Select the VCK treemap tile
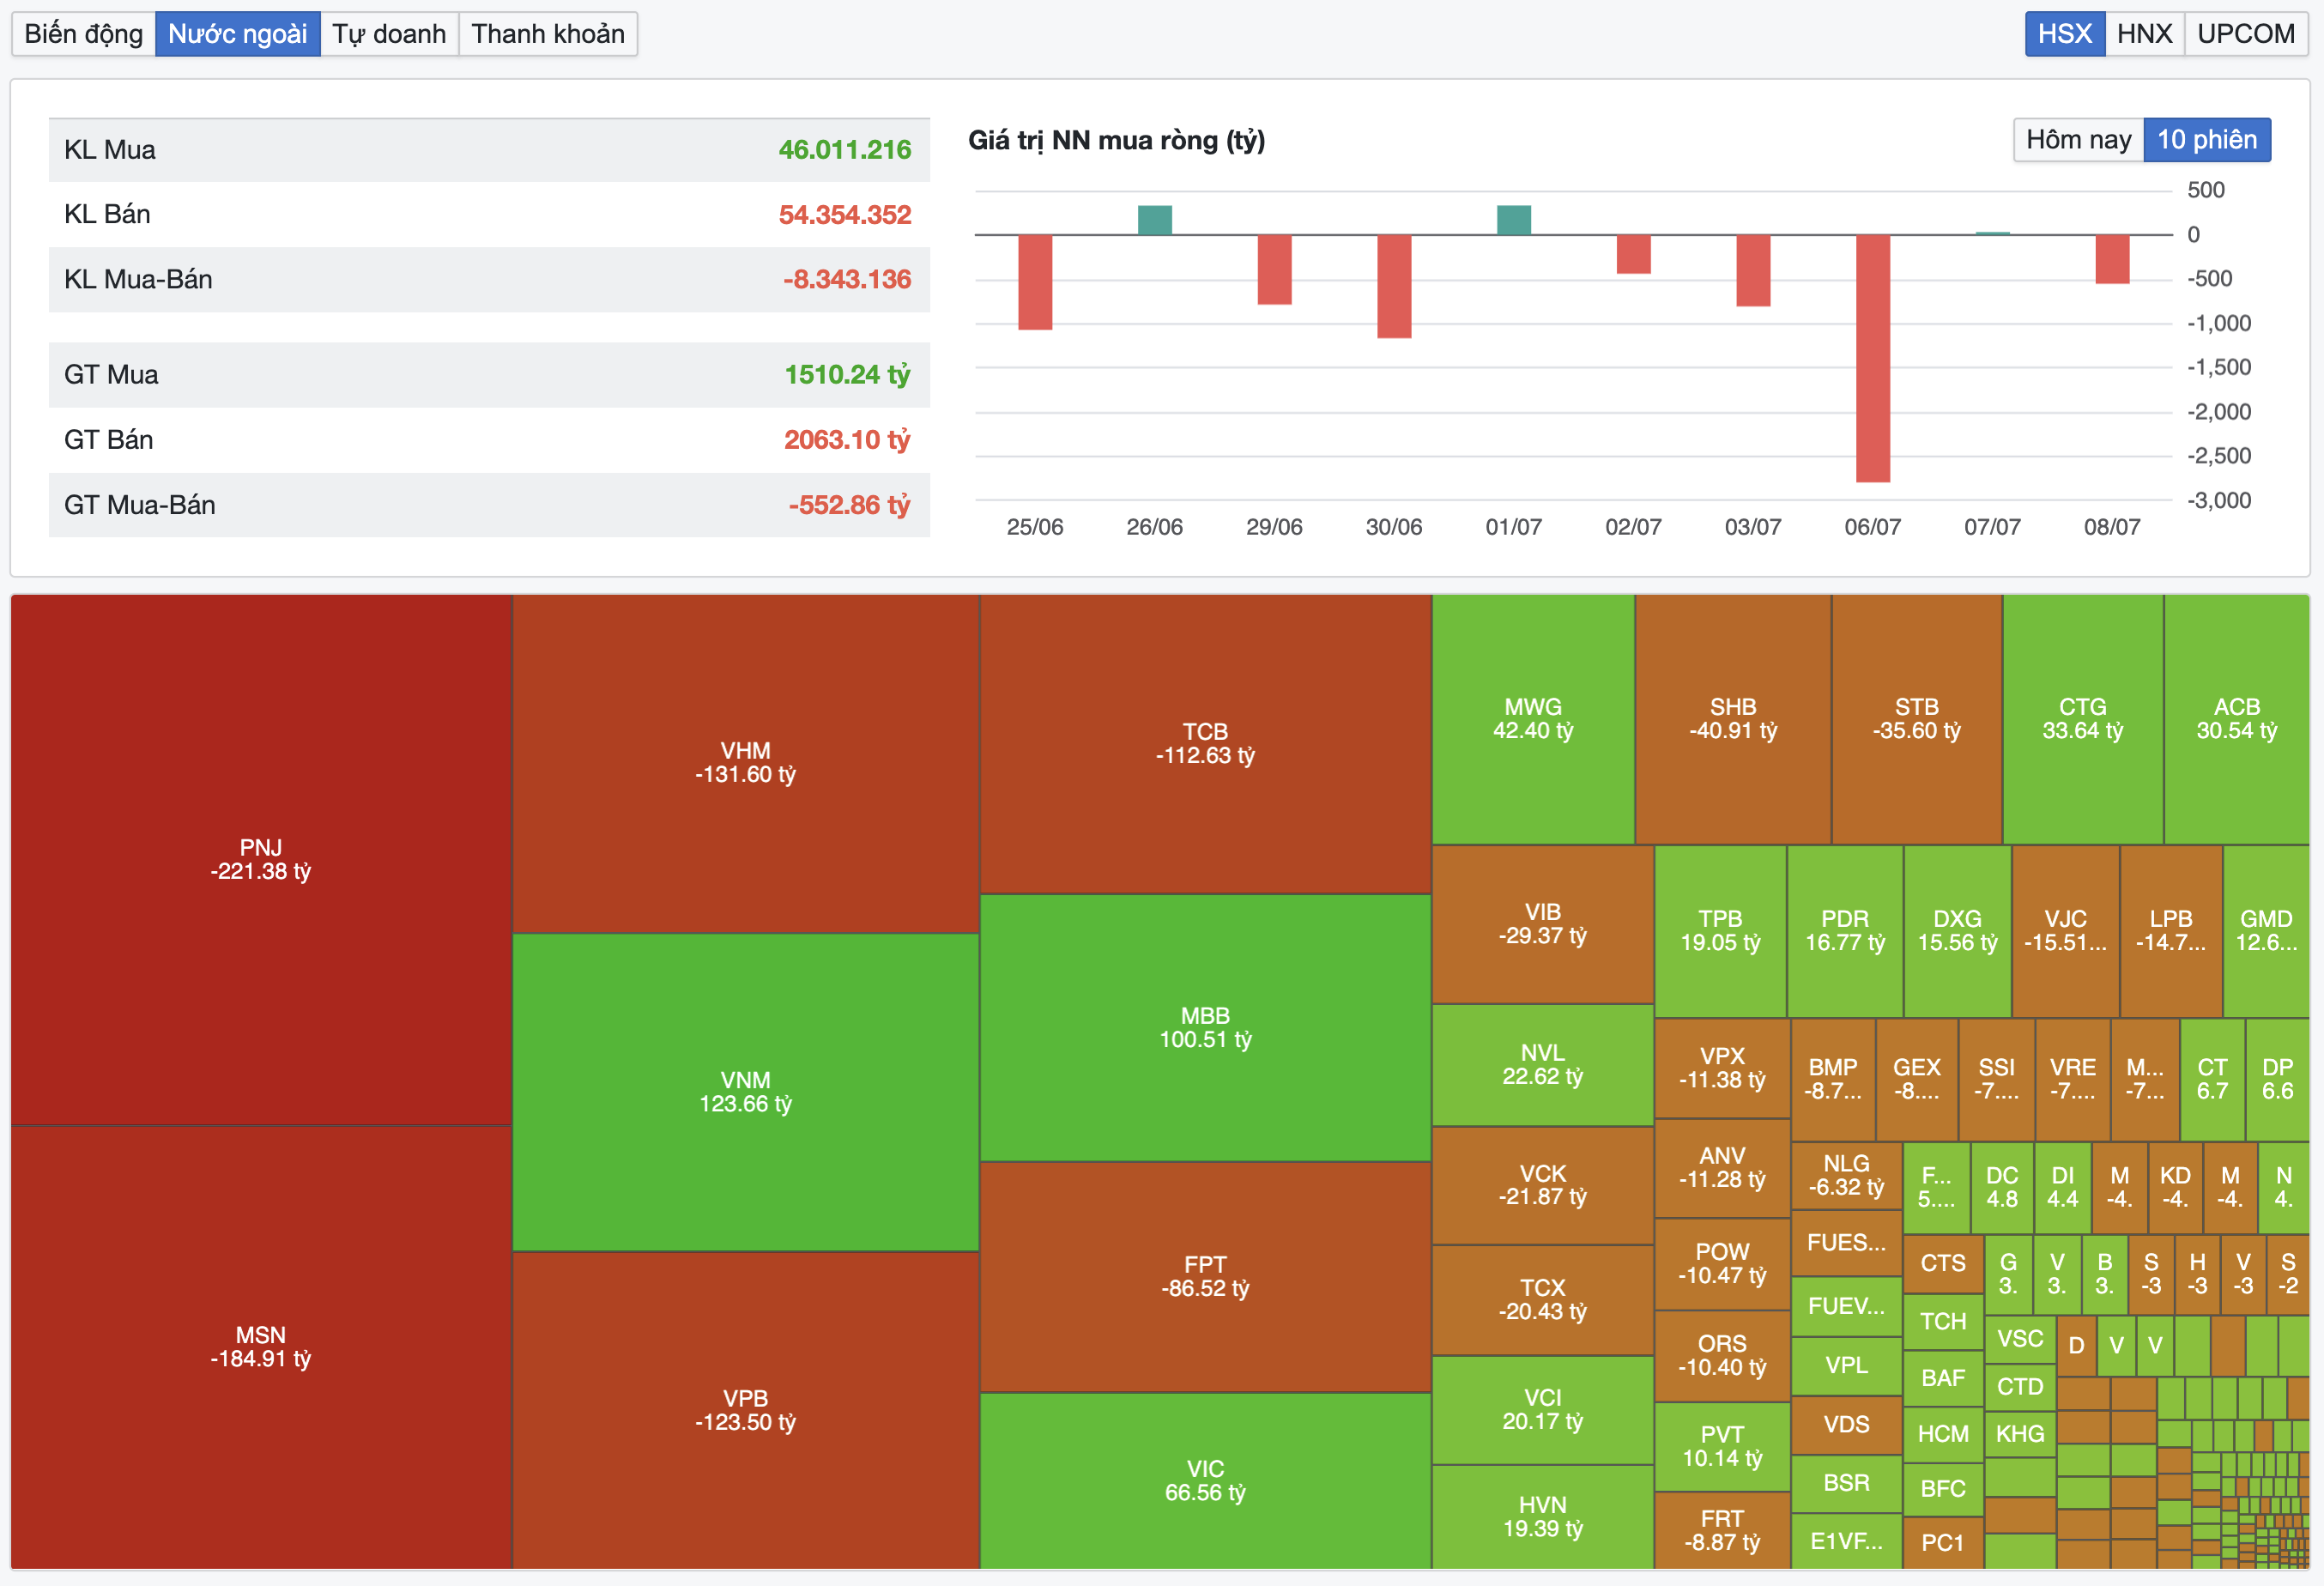 coord(1543,1185)
